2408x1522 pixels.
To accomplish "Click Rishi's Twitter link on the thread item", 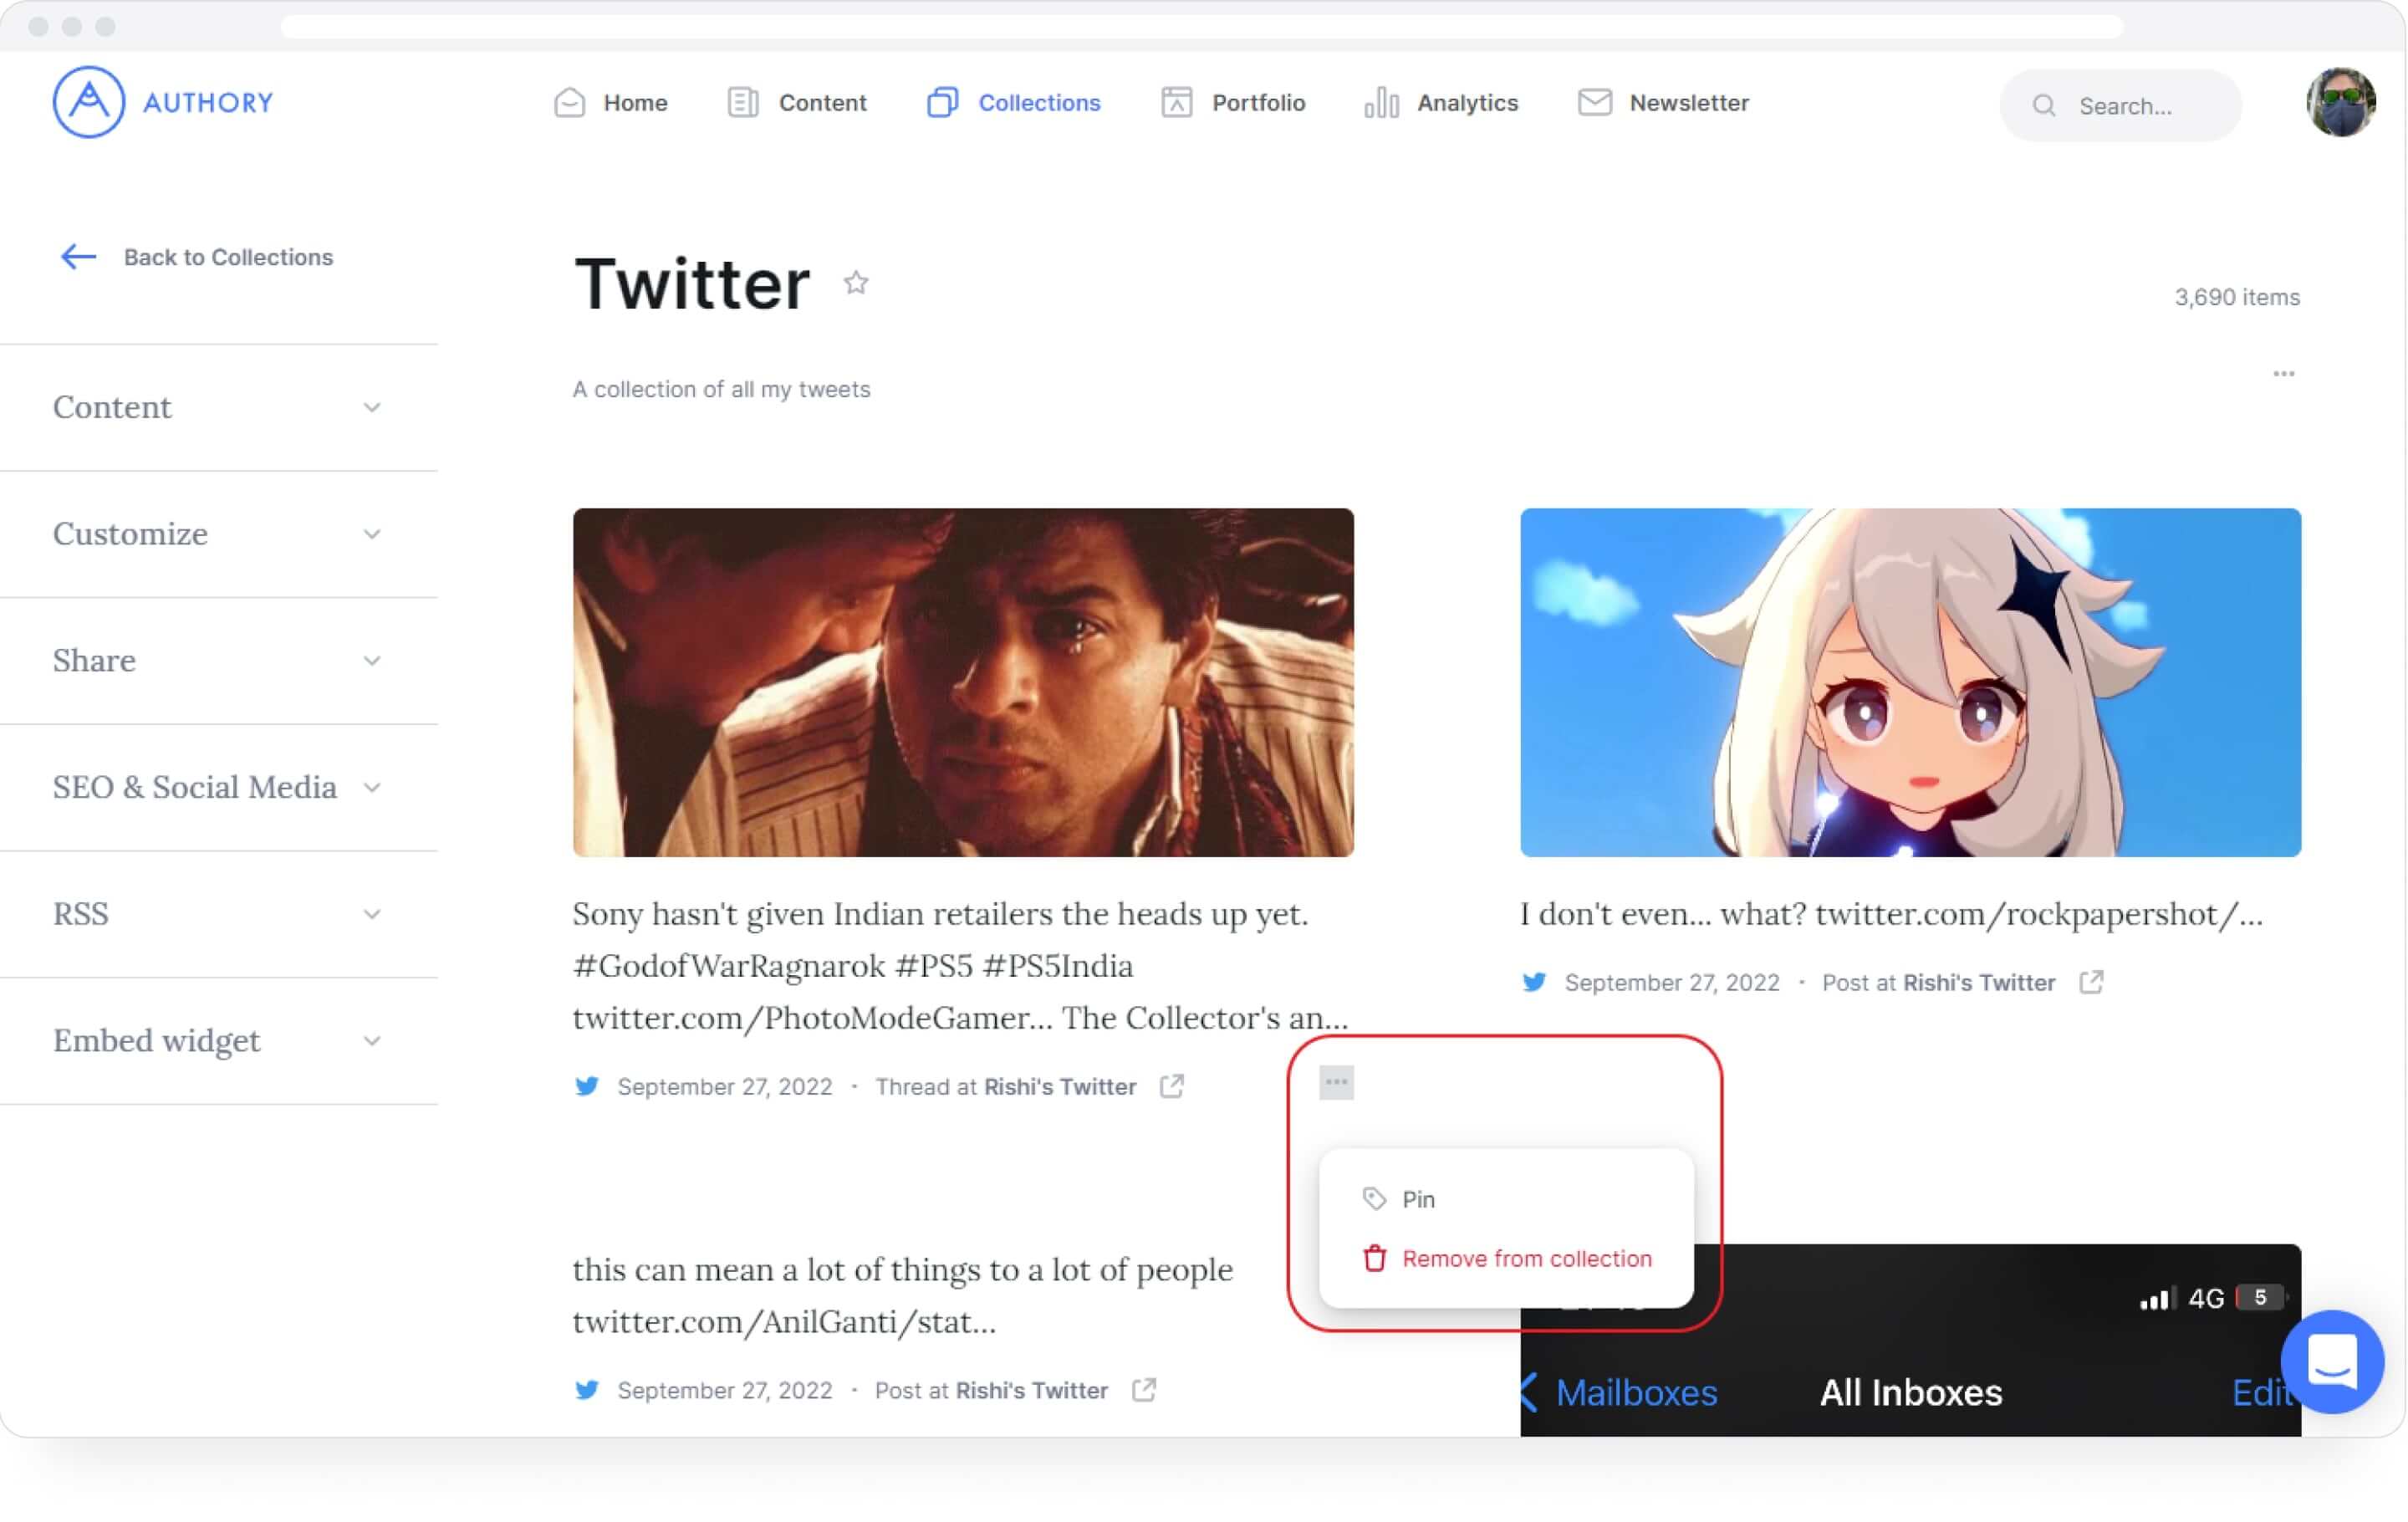I will 1060,1087.
